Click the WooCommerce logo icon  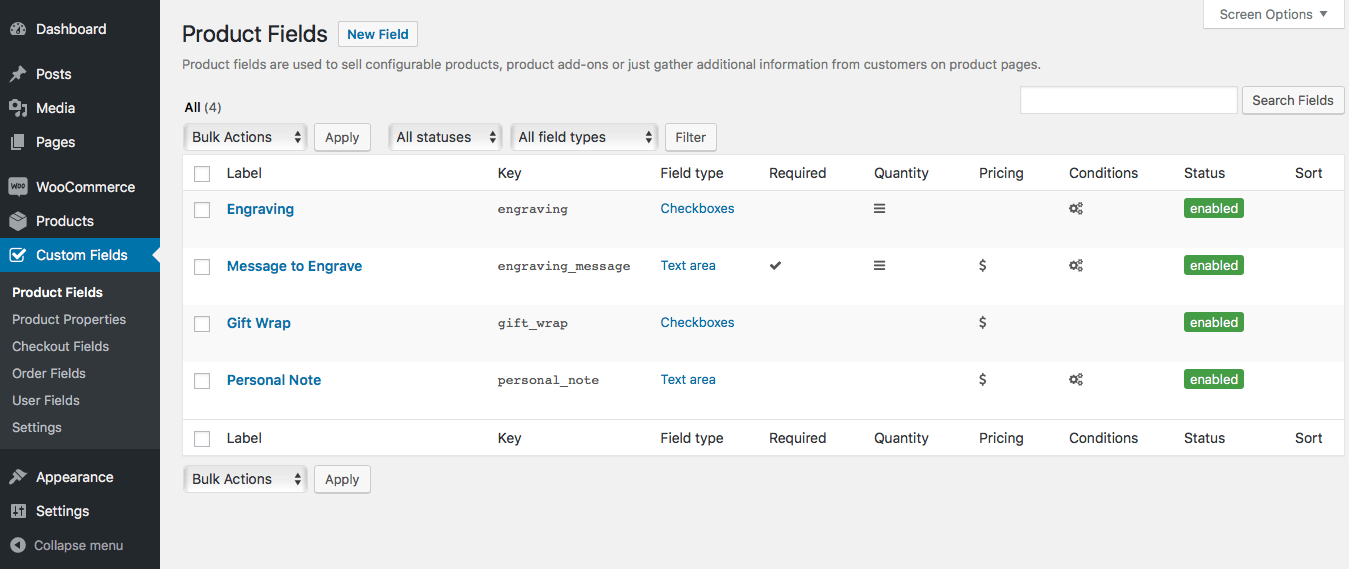pyautogui.click(x=18, y=187)
